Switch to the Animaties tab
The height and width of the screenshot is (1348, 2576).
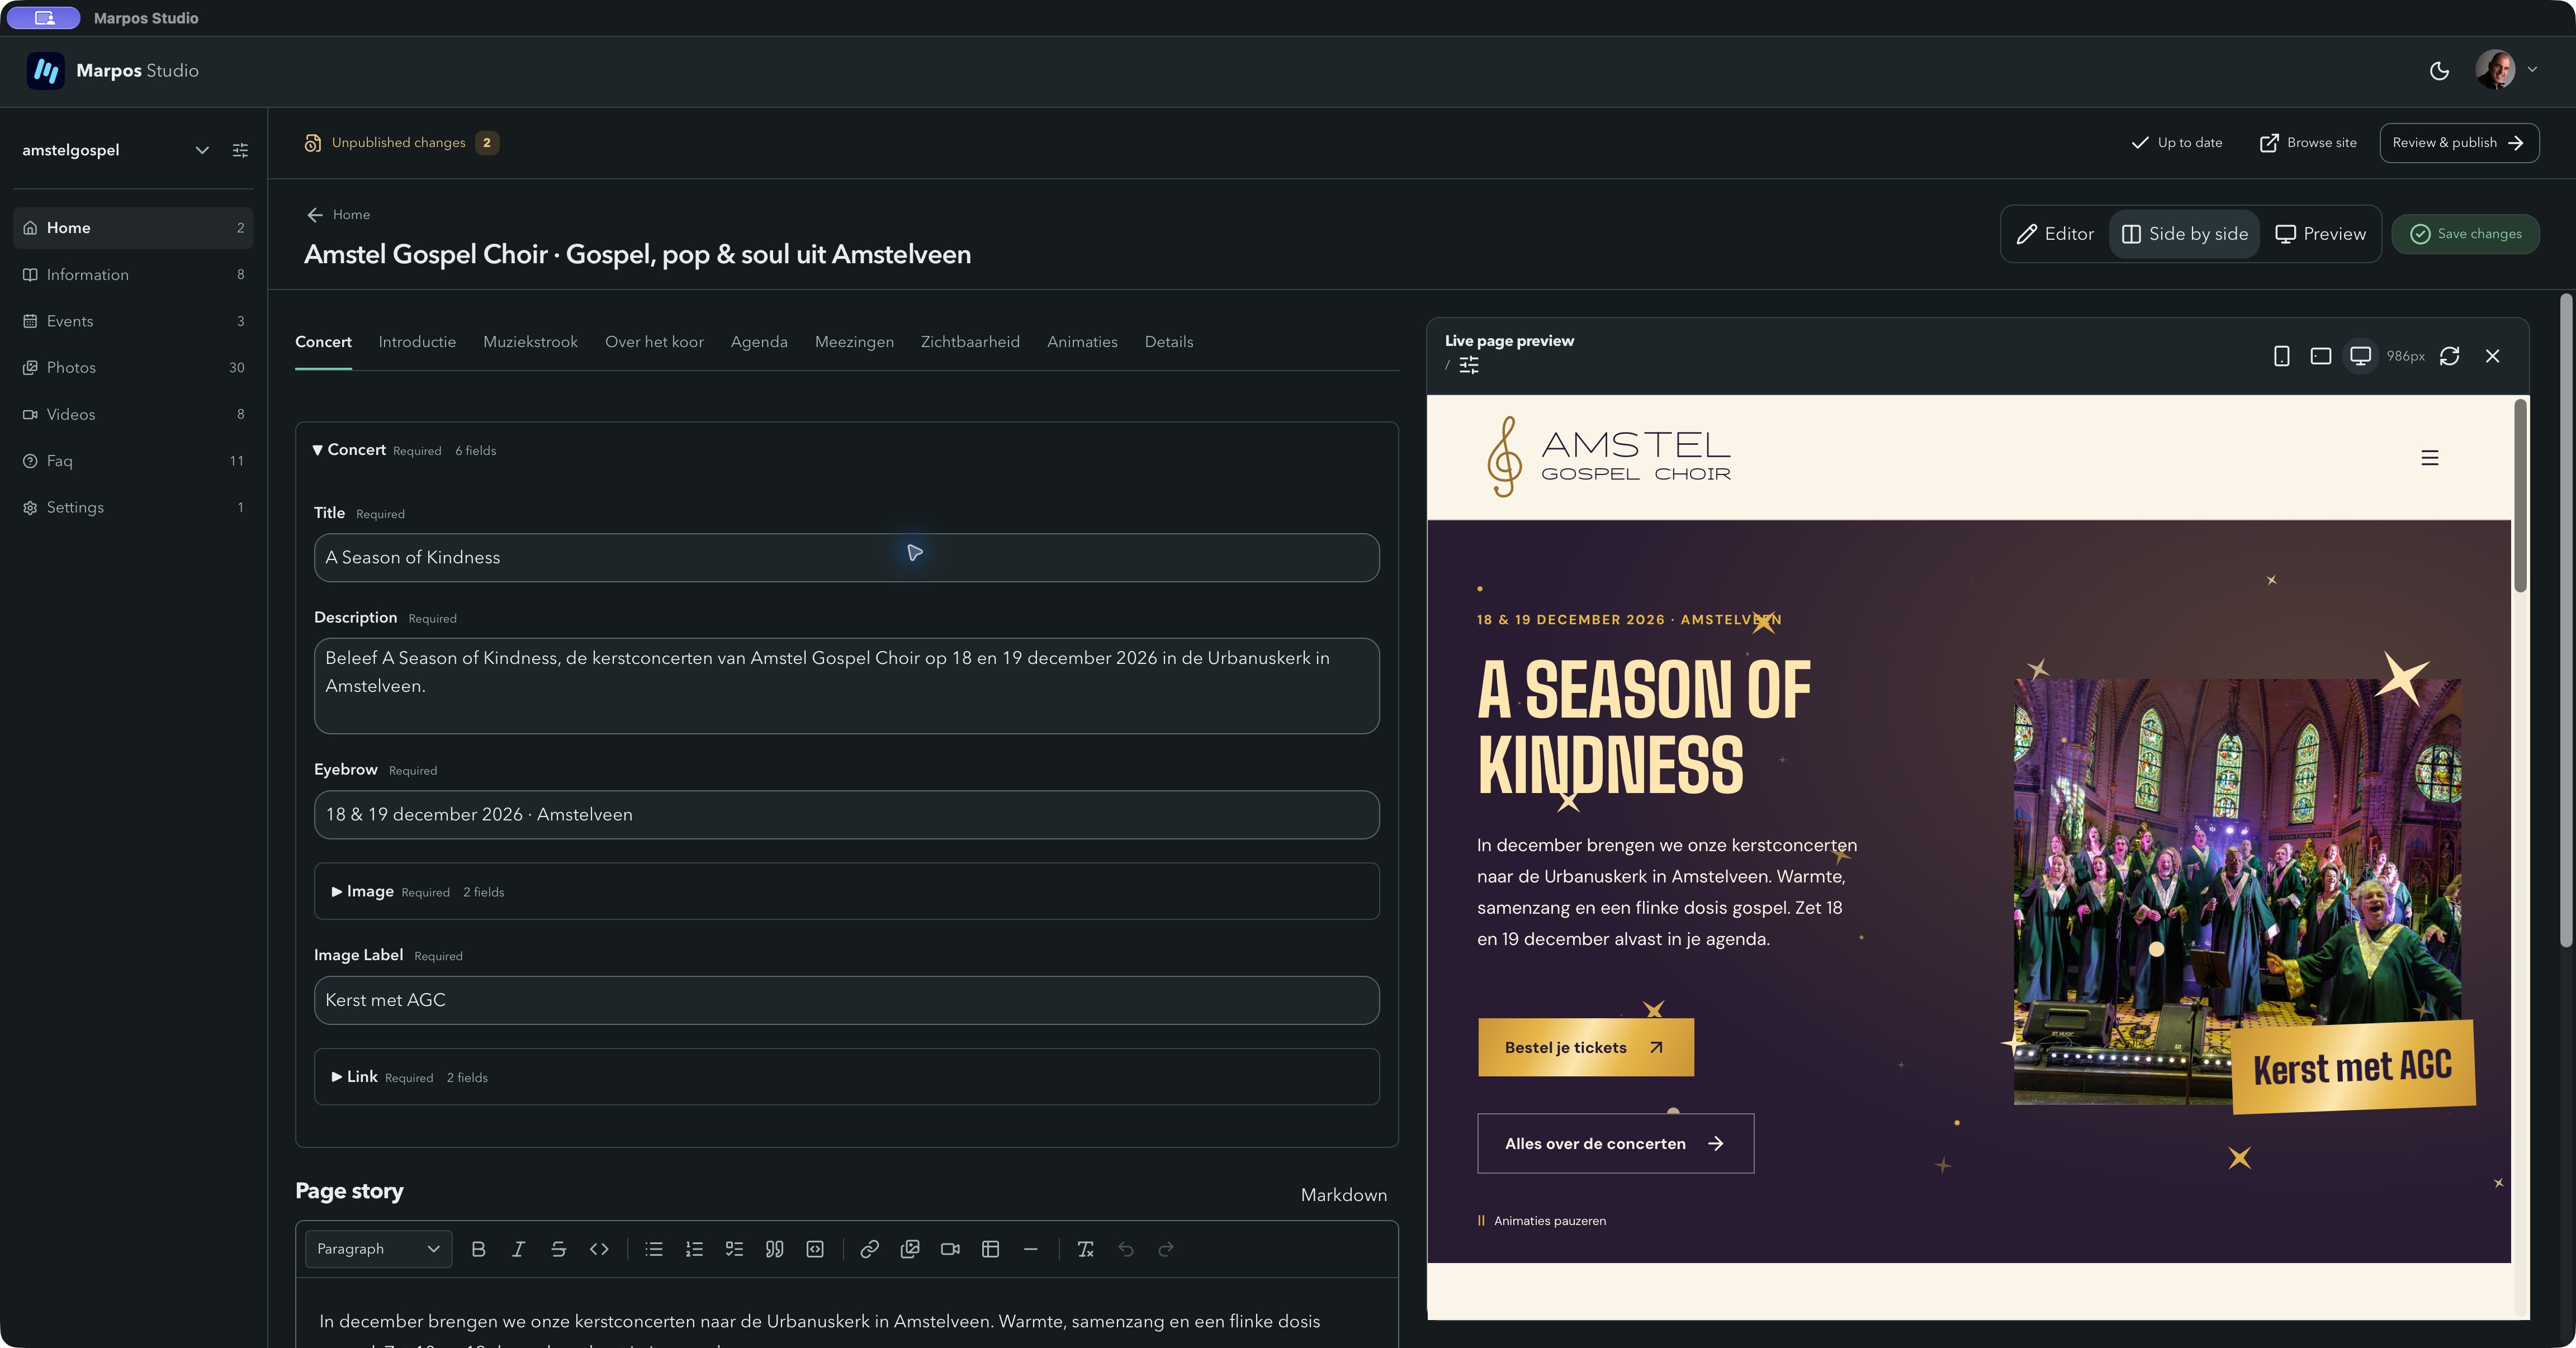click(x=1082, y=342)
